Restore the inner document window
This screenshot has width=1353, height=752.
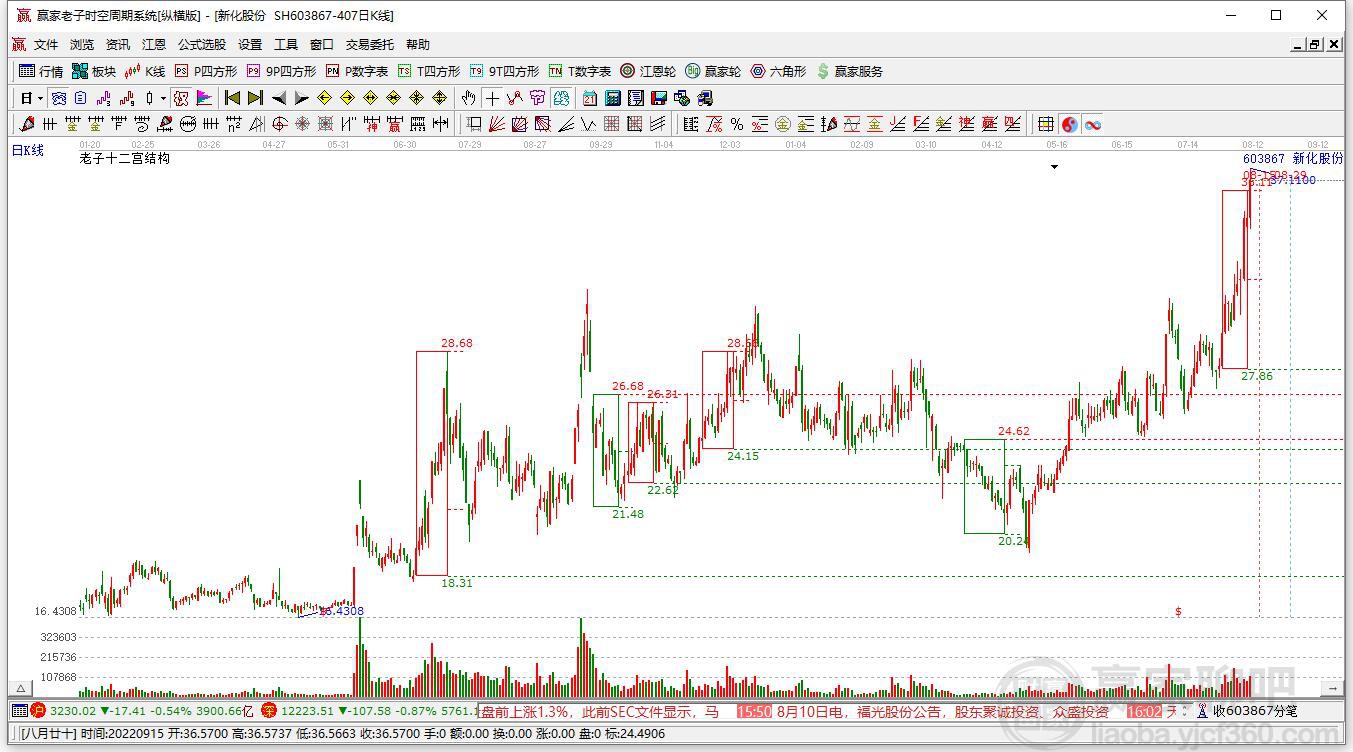(1314, 45)
